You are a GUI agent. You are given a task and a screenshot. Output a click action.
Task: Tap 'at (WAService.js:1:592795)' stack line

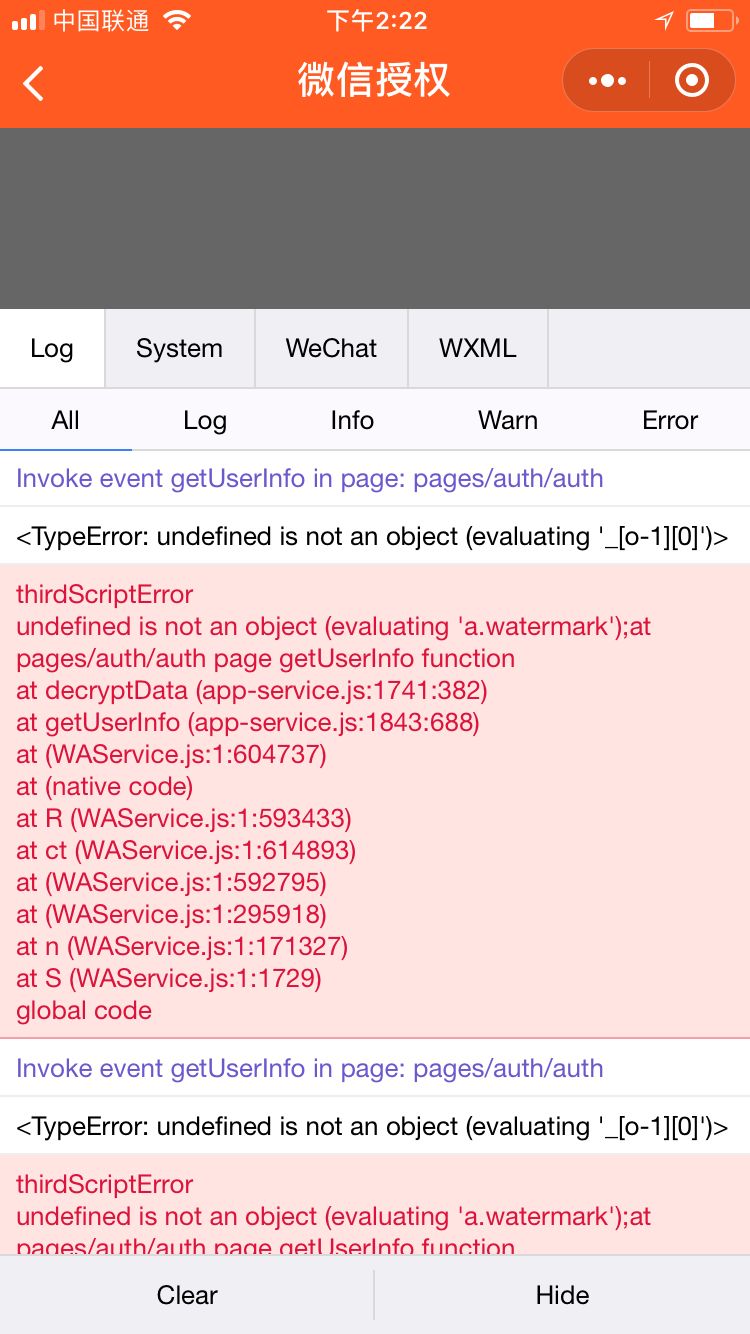(171, 882)
